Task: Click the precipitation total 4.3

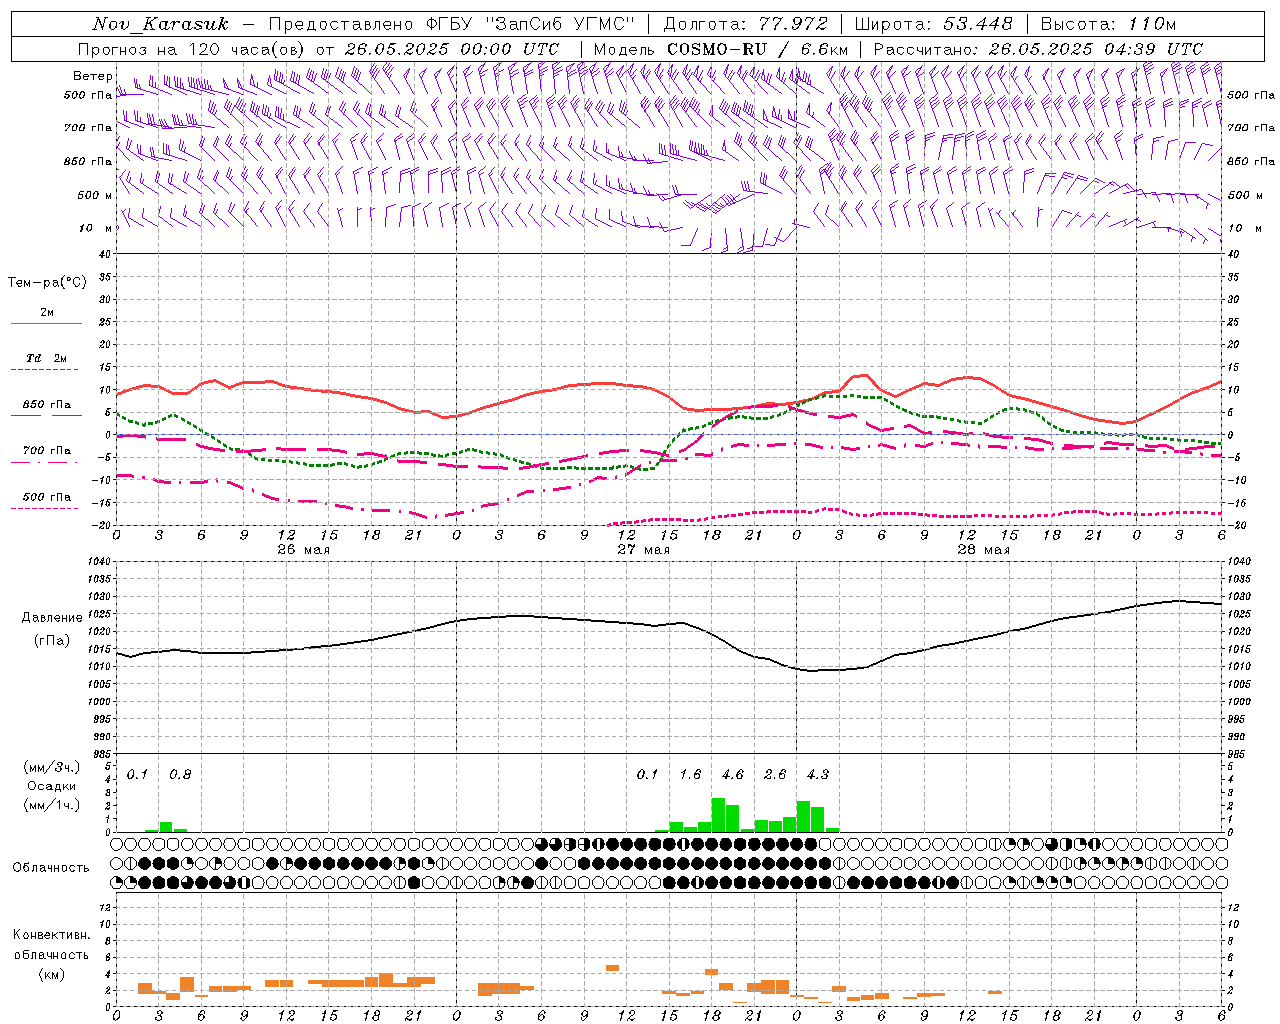Action: click(x=818, y=774)
